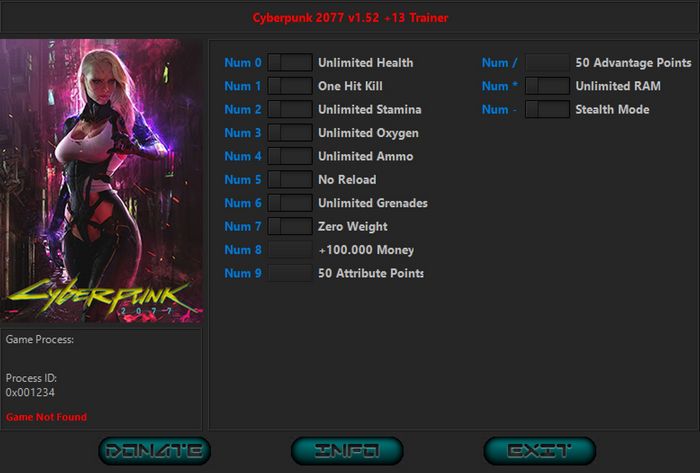700x473 pixels.
Task: Click the Num 1 hotkey label
Action: pyautogui.click(x=243, y=86)
